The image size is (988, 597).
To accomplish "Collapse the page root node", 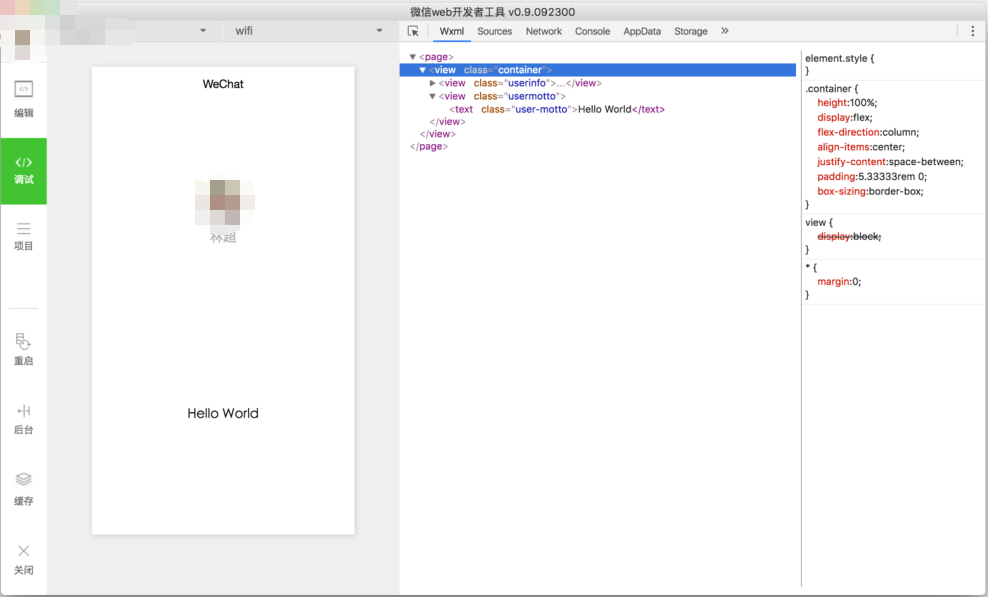I will pos(412,57).
